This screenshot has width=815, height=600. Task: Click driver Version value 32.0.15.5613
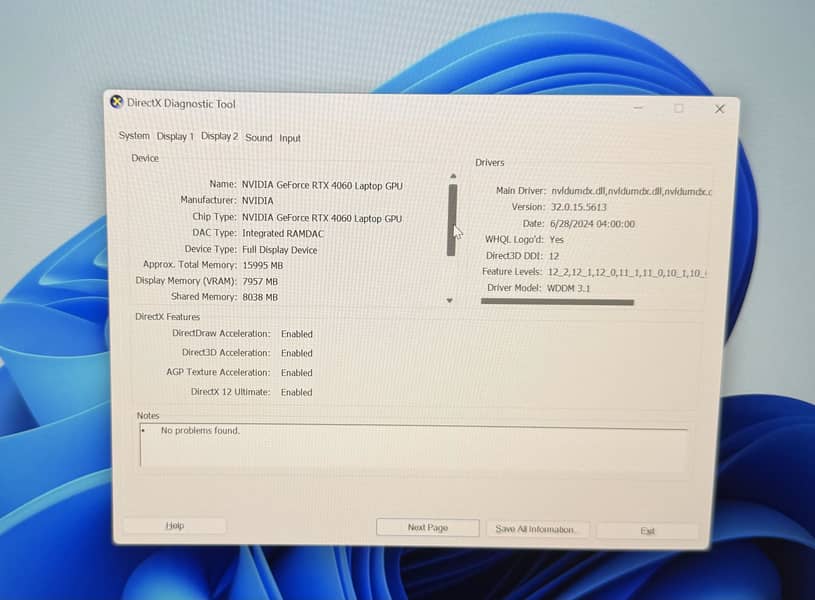579,207
